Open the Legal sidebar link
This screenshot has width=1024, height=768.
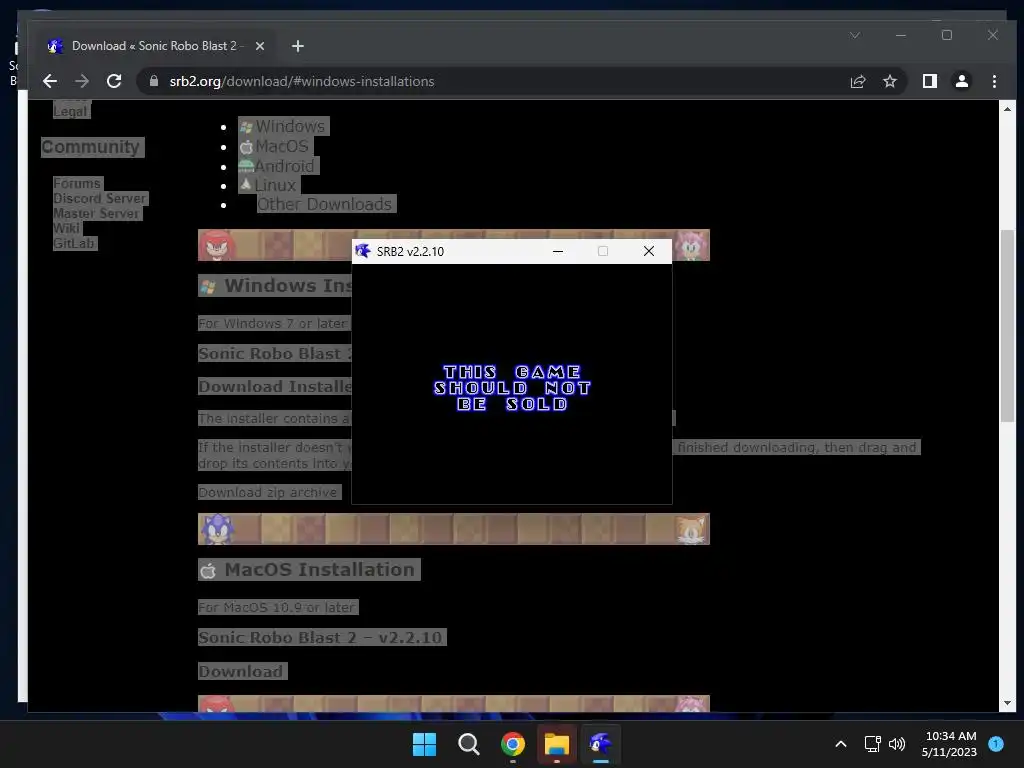71,111
